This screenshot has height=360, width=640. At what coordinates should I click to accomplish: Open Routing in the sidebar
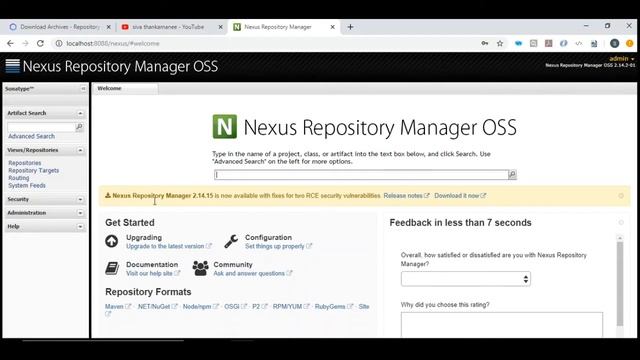19,178
